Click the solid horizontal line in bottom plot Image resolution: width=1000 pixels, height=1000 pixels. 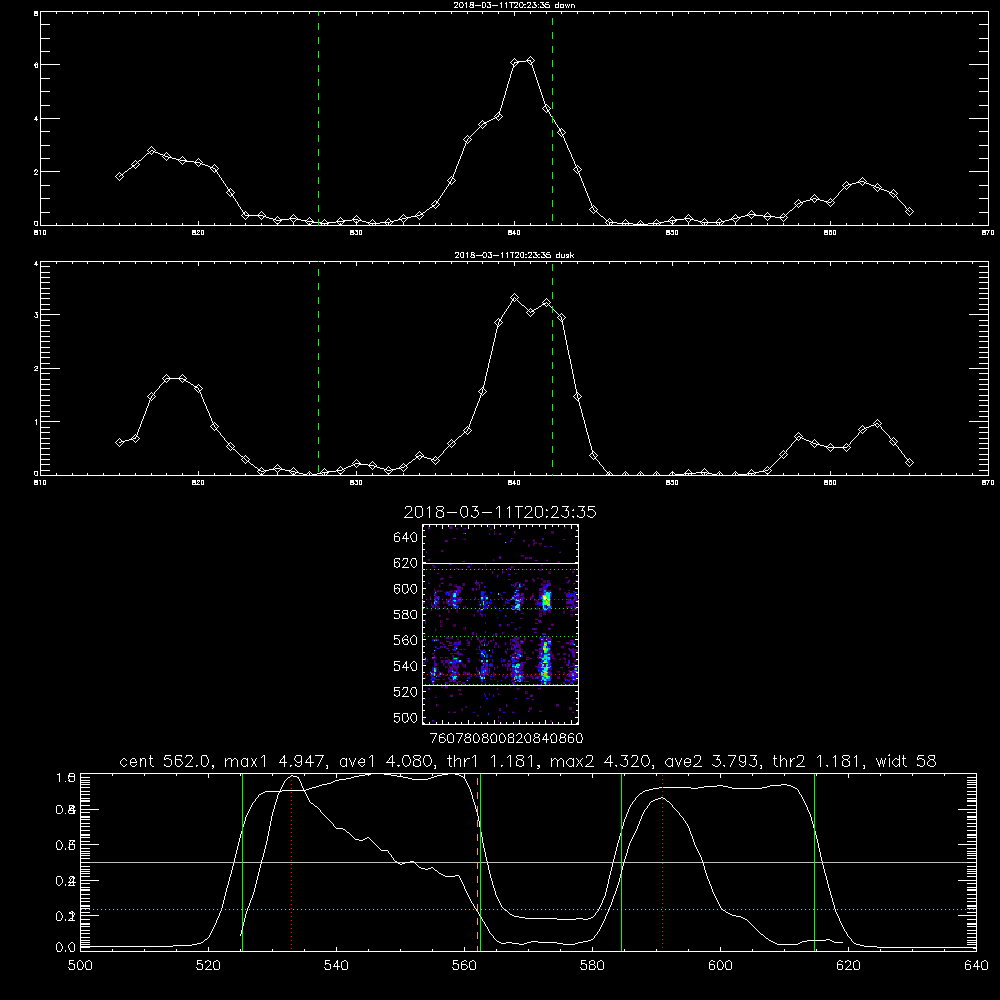coord(528,862)
